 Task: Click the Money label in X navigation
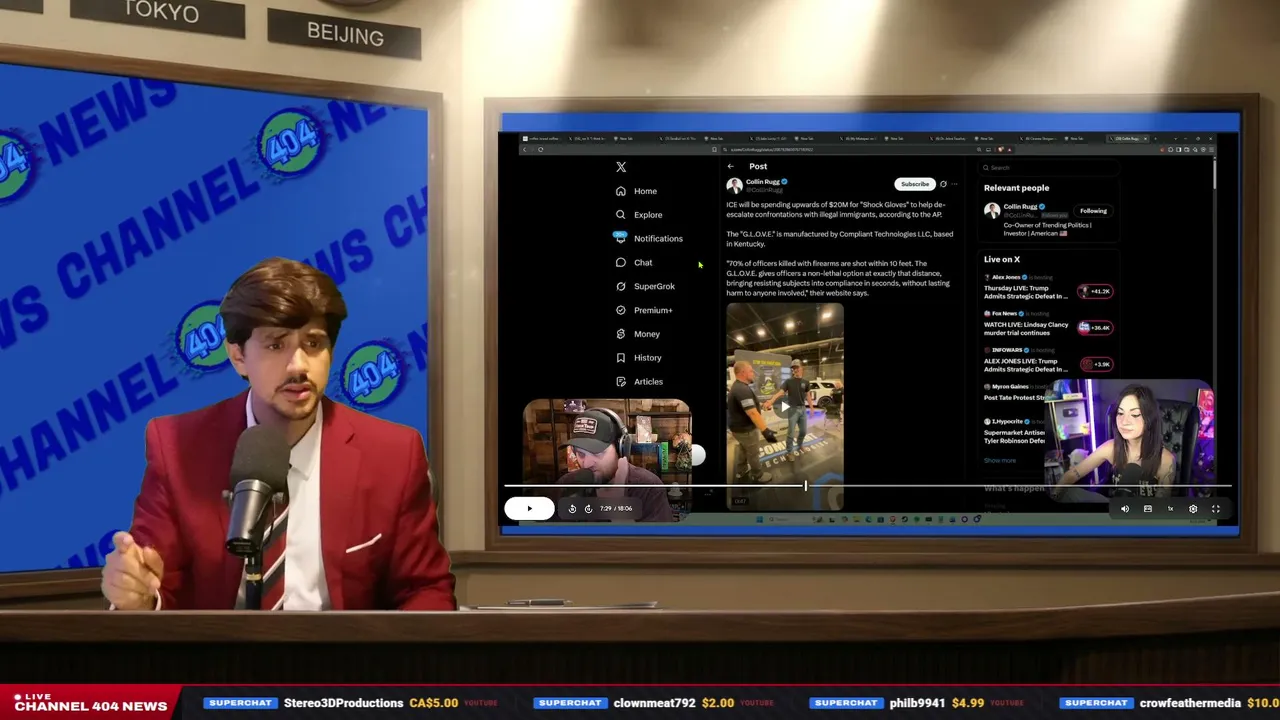click(647, 334)
